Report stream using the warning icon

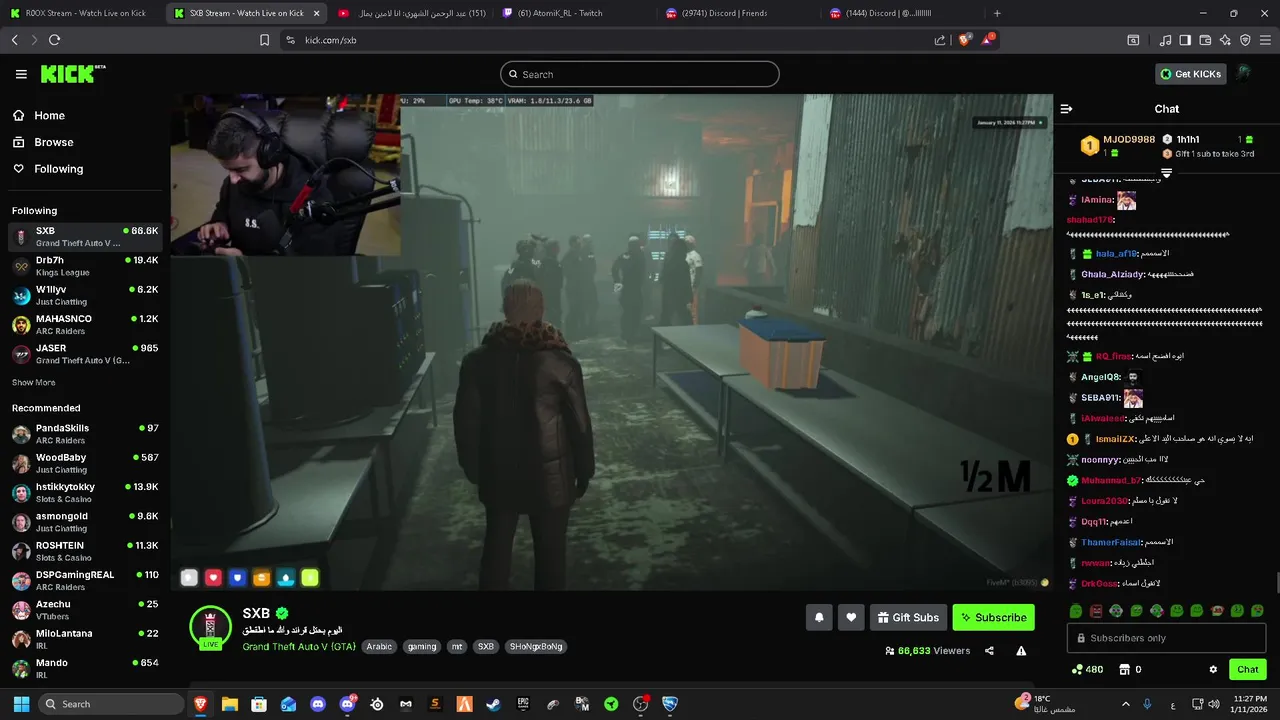point(1021,650)
